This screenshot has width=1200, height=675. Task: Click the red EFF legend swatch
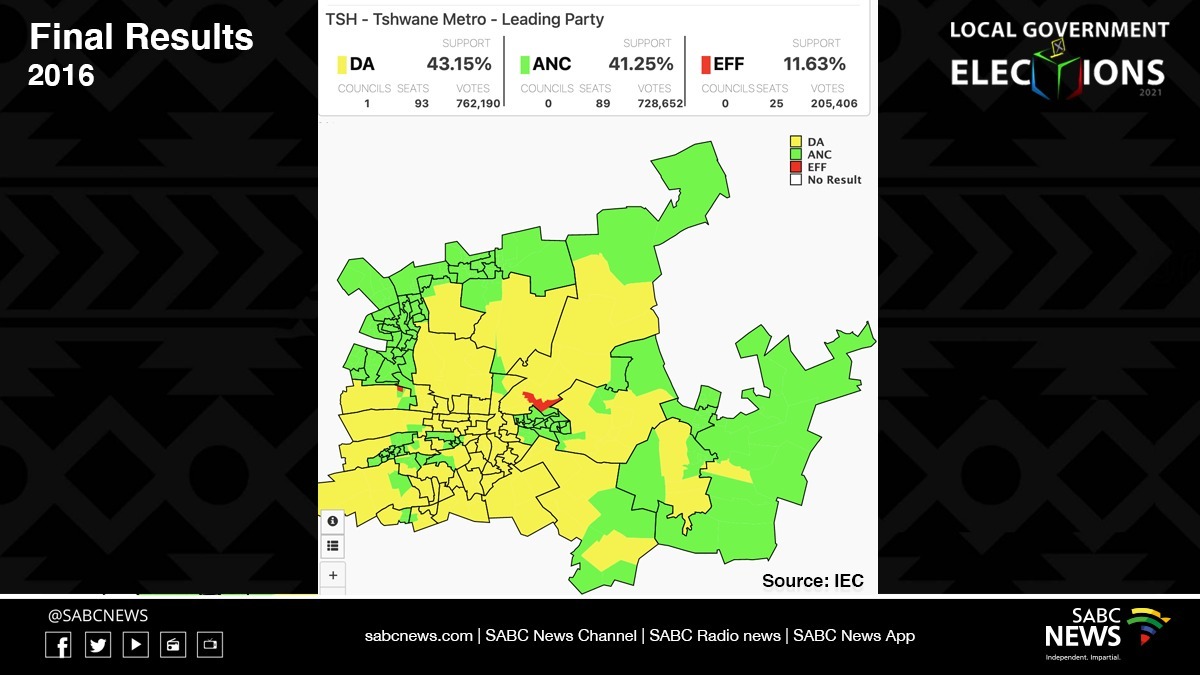pos(796,167)
